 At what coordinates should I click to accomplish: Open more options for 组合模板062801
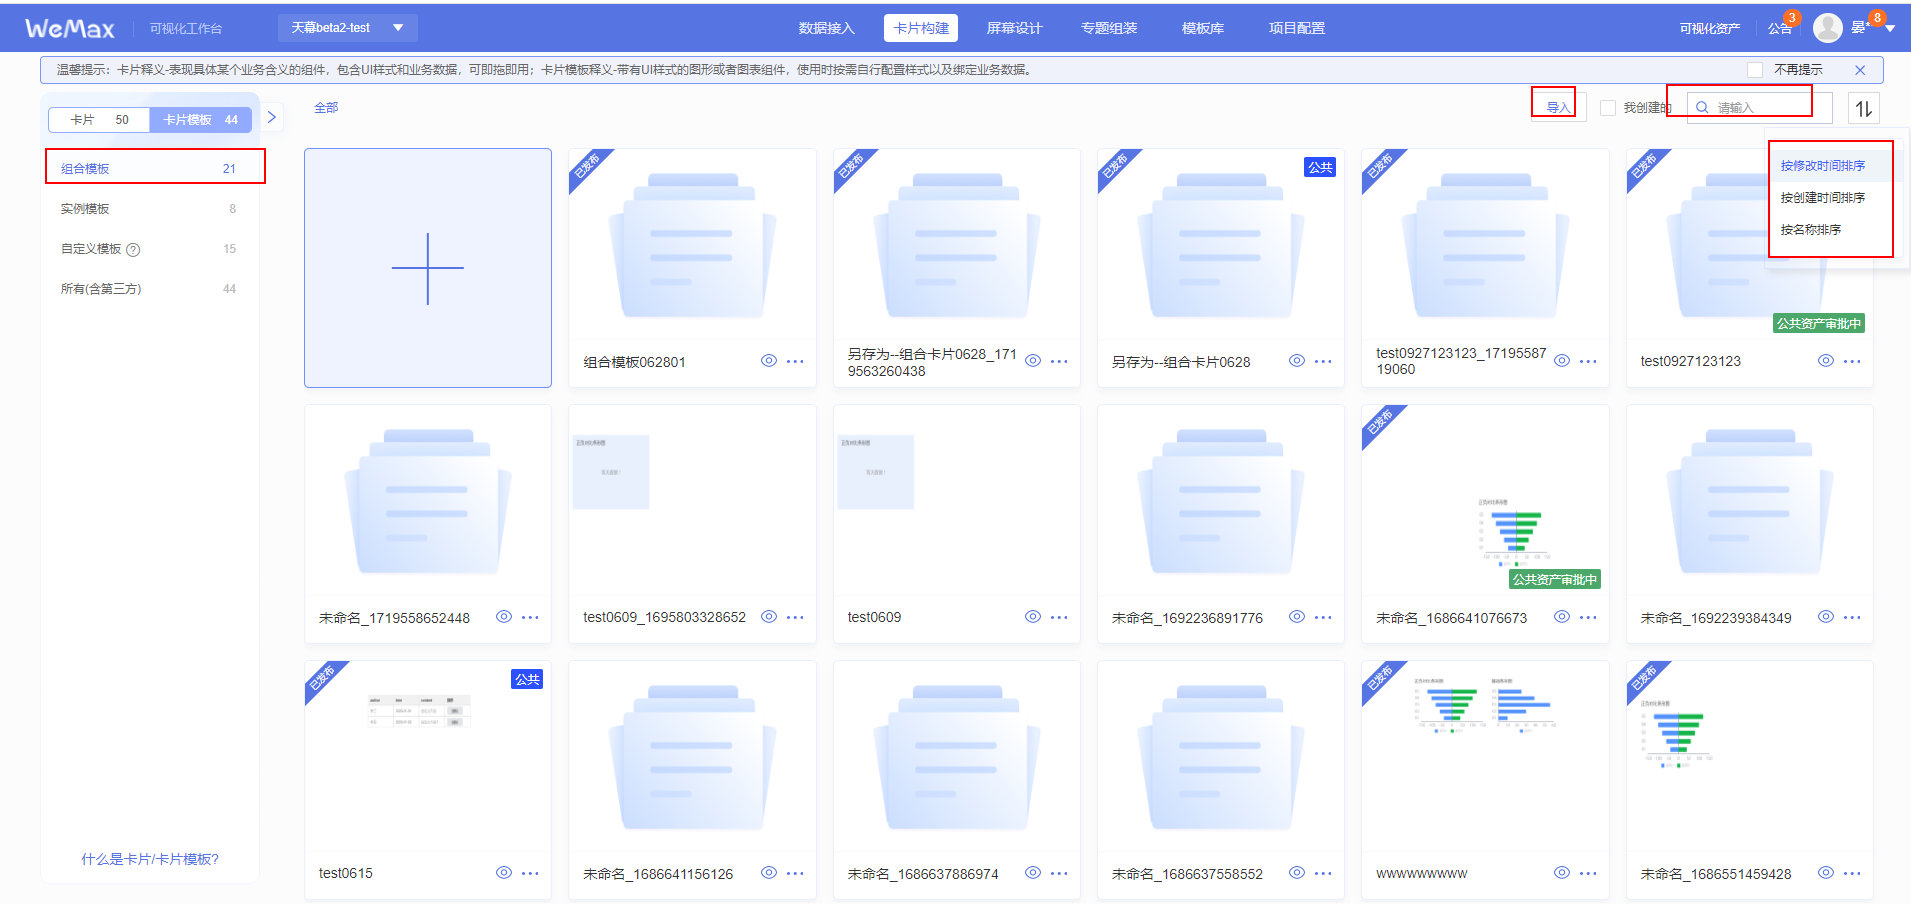click(x=795, y=362)
